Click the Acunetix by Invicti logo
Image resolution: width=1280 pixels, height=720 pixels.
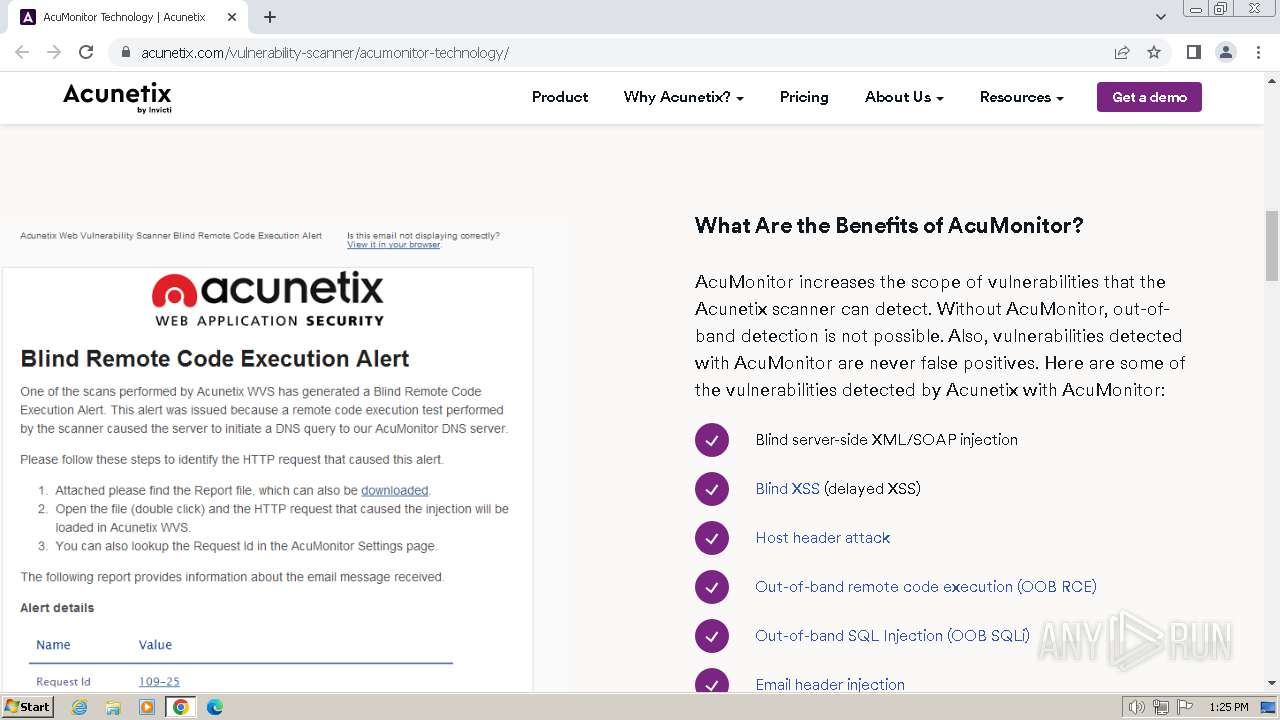tap(117, 97)
